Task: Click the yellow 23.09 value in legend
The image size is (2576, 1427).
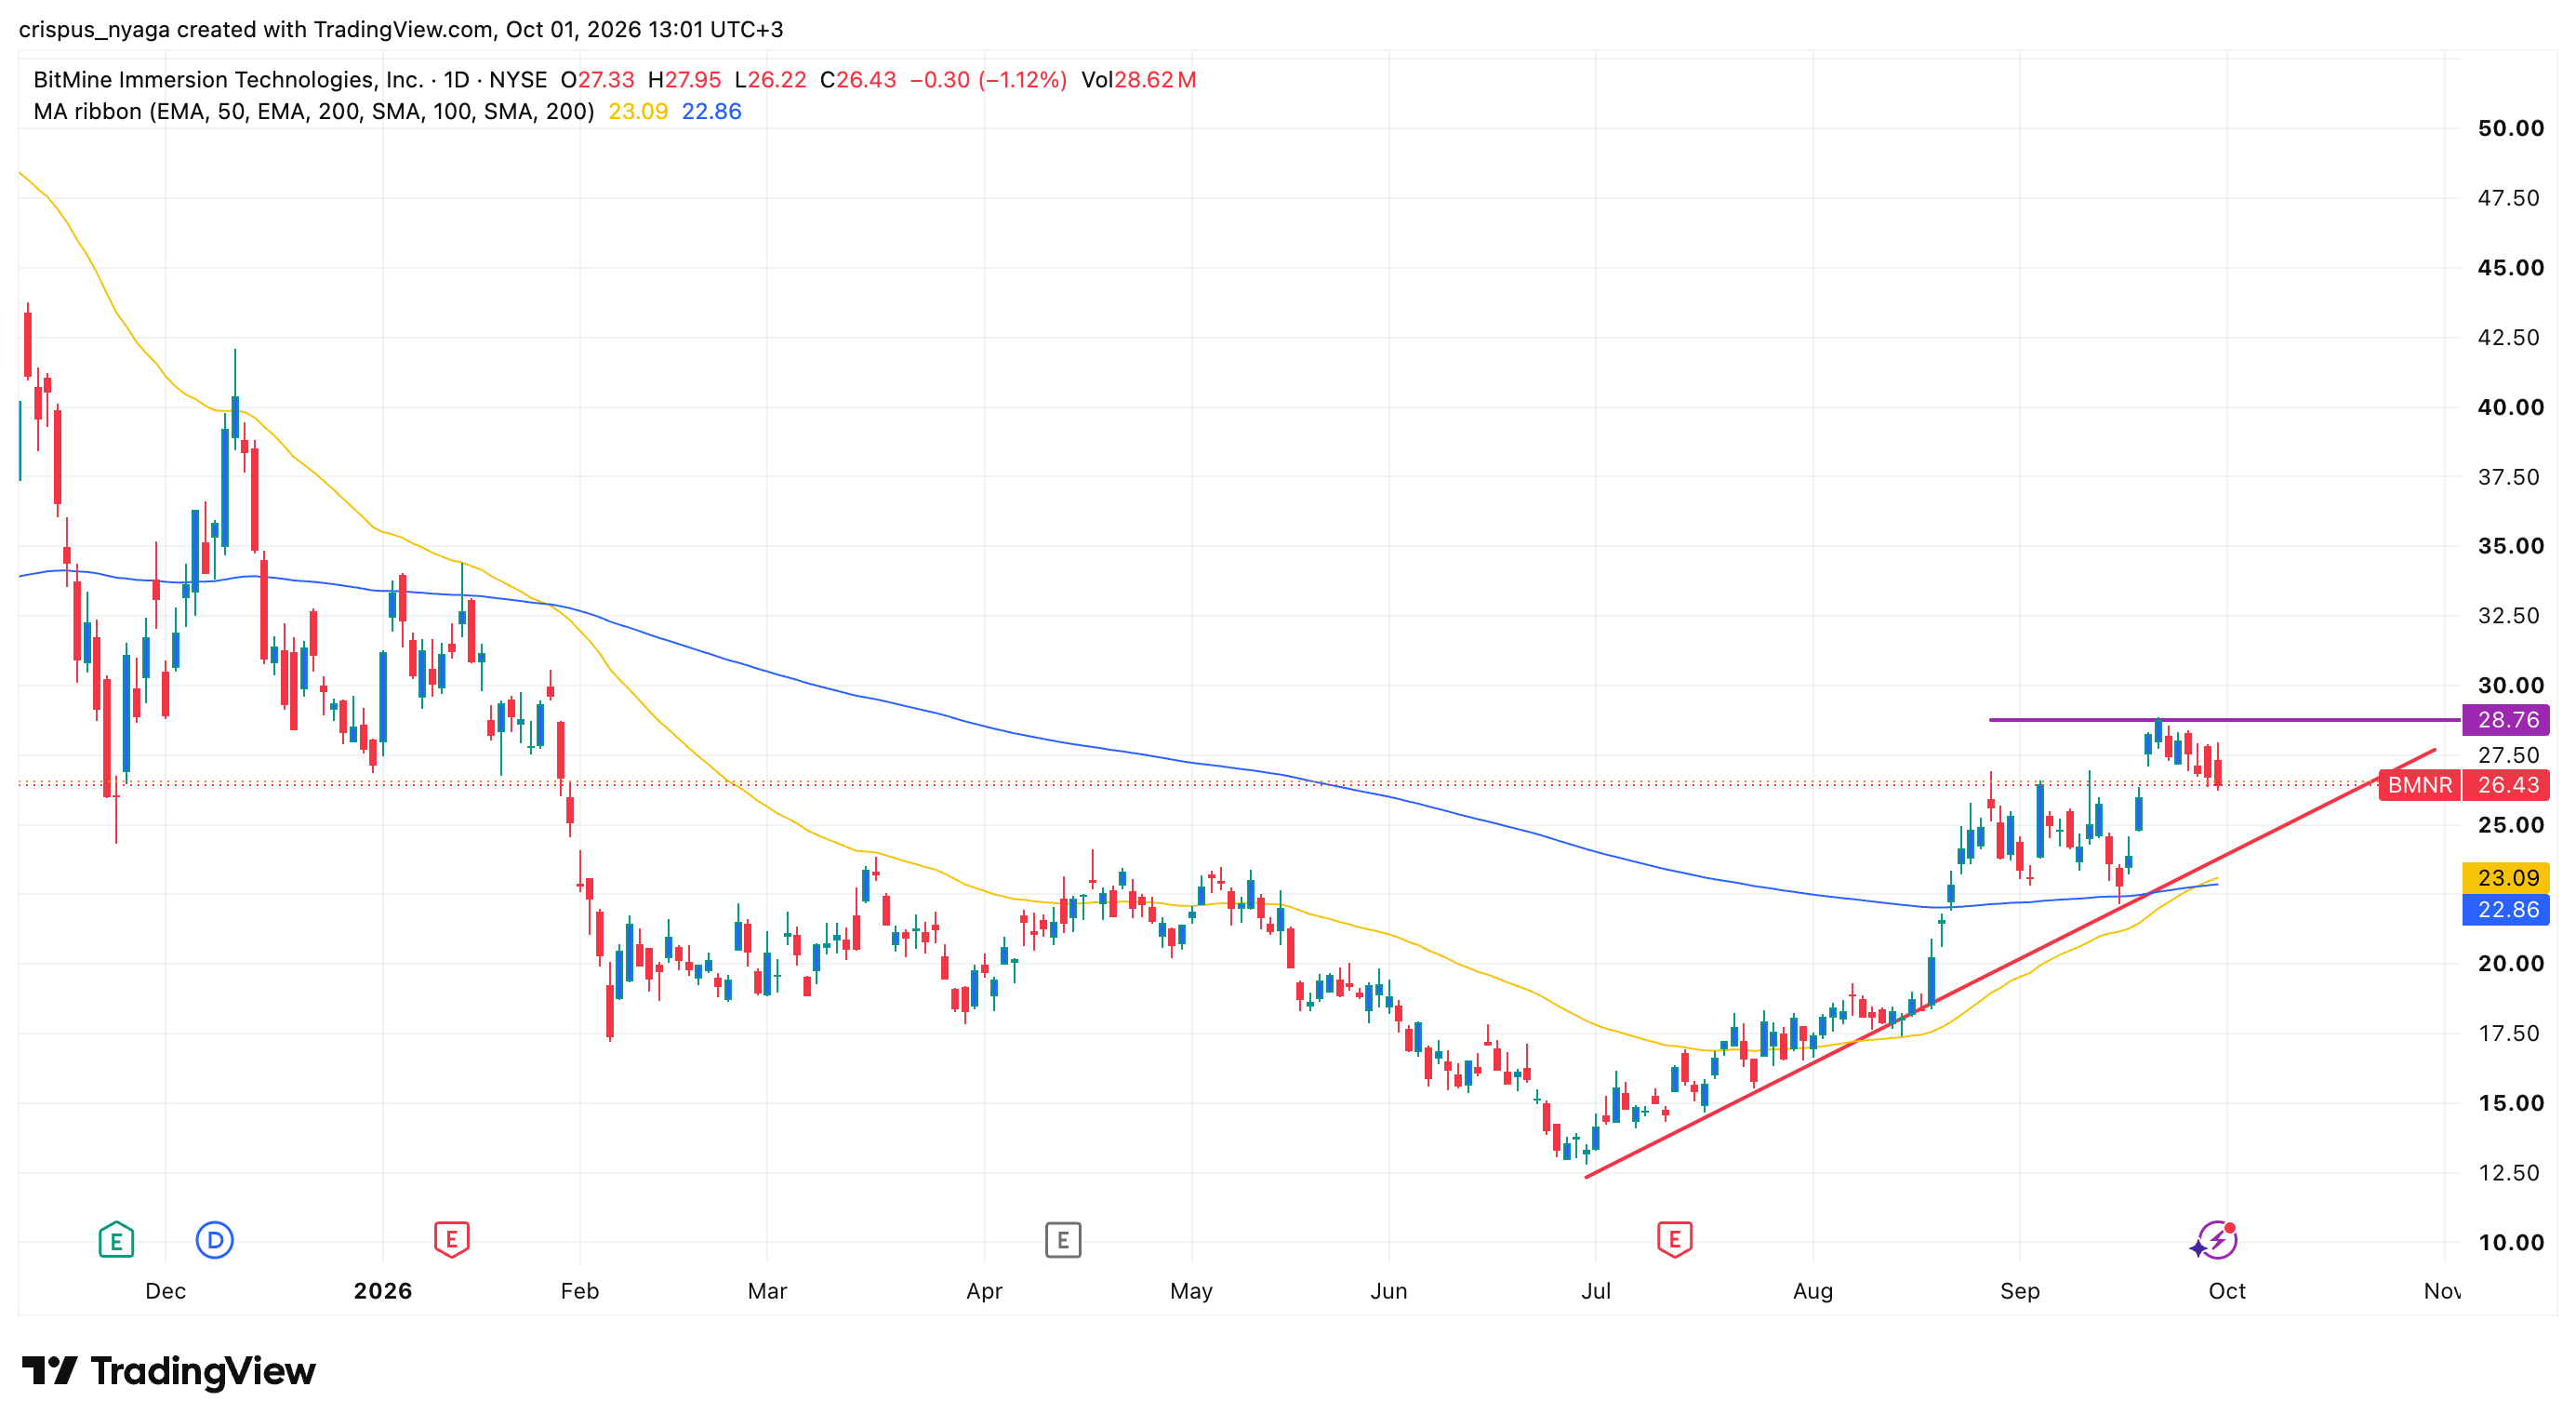Action: point(638,111)
